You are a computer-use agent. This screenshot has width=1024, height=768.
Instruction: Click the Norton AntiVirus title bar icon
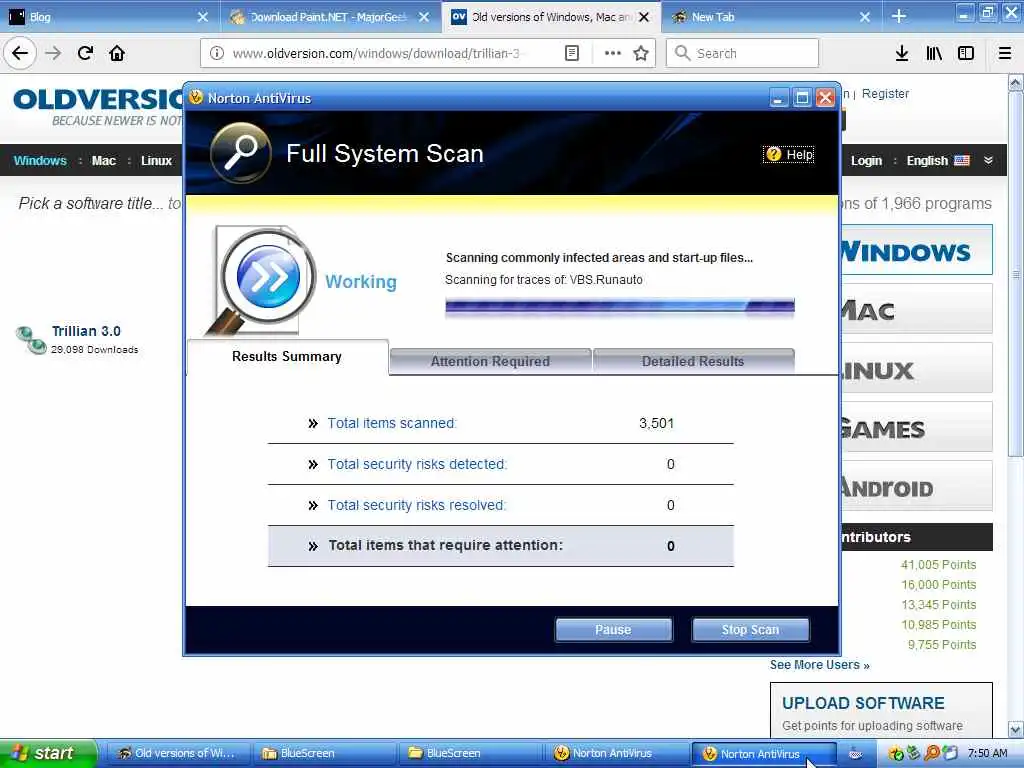click(196, 97)
